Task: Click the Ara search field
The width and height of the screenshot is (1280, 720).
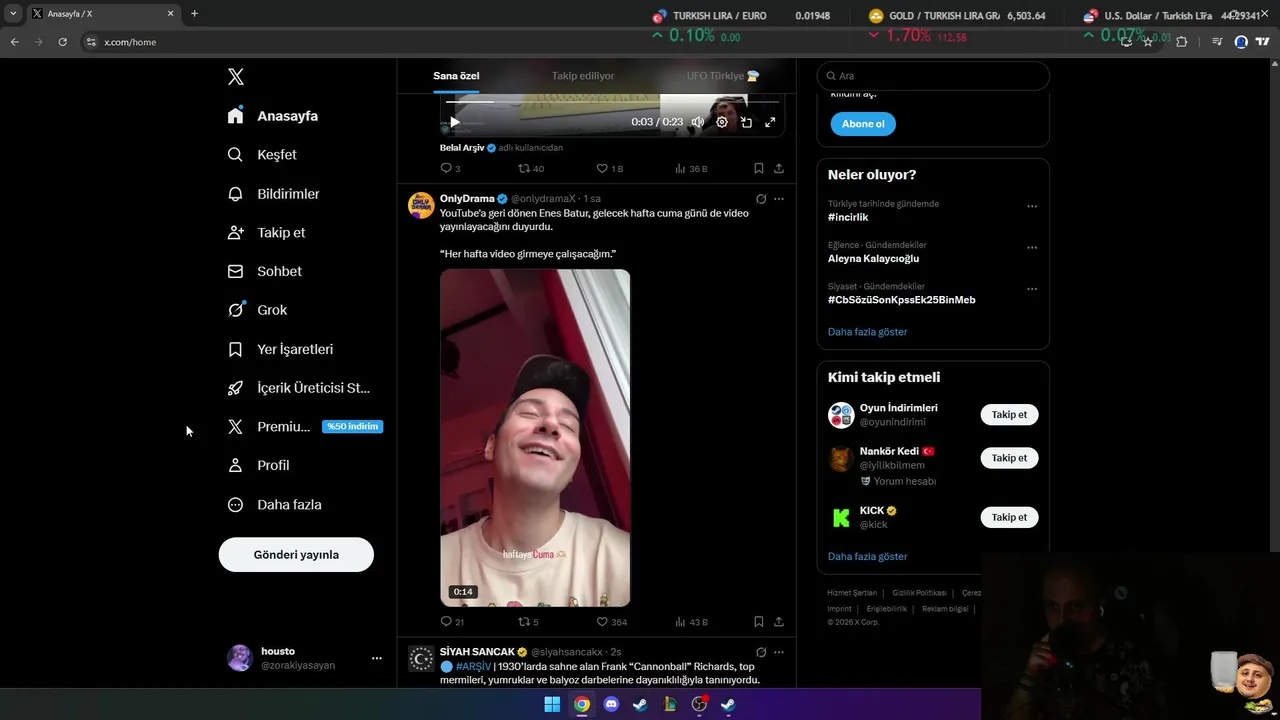Action: point(933,76)
